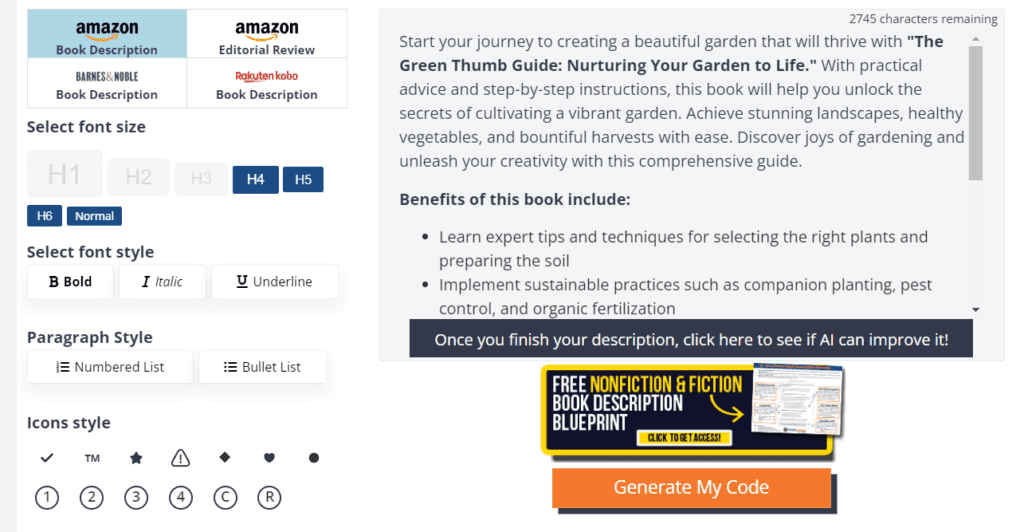Apply H4 font size

point(255,179)
